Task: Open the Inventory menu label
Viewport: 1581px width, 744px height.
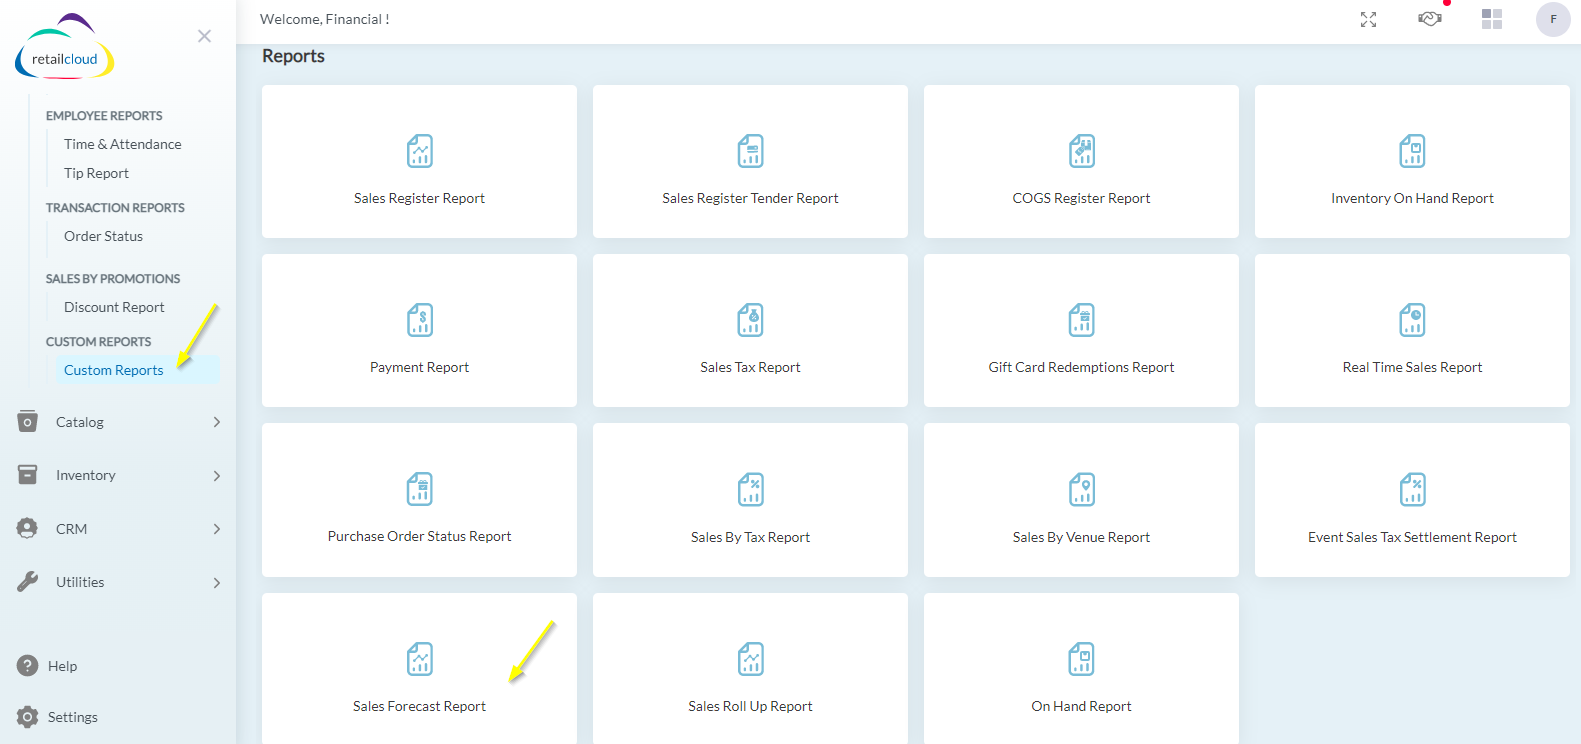Action: click(x=86, y=475)
